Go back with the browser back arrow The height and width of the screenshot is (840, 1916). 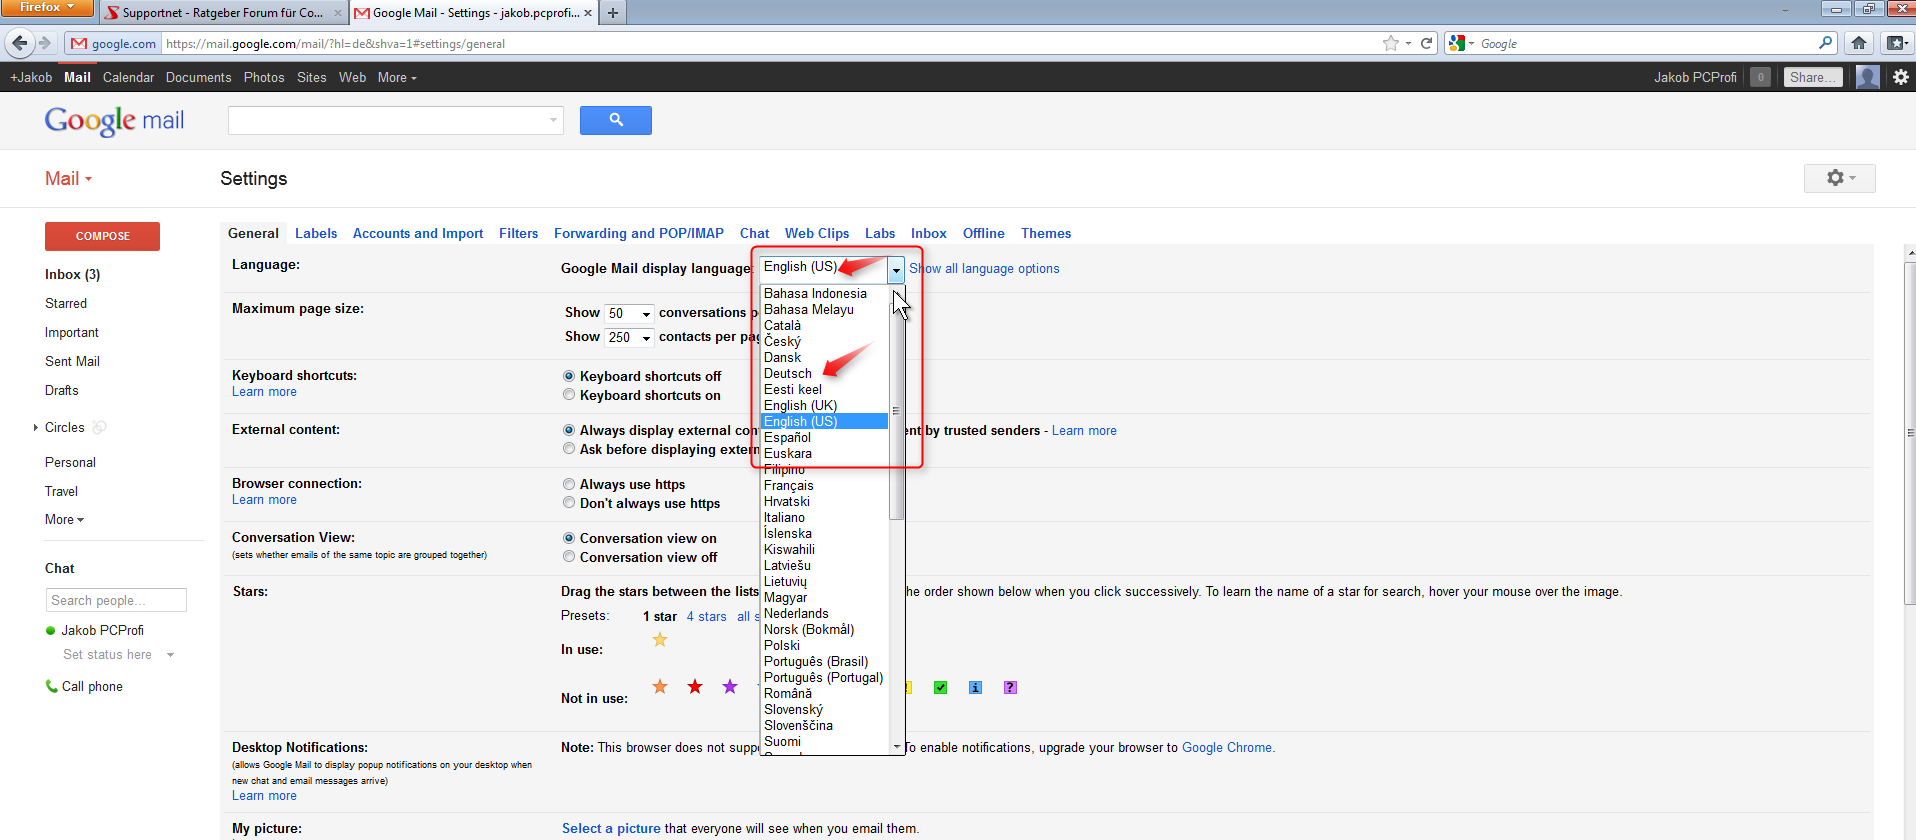point(19,43)
